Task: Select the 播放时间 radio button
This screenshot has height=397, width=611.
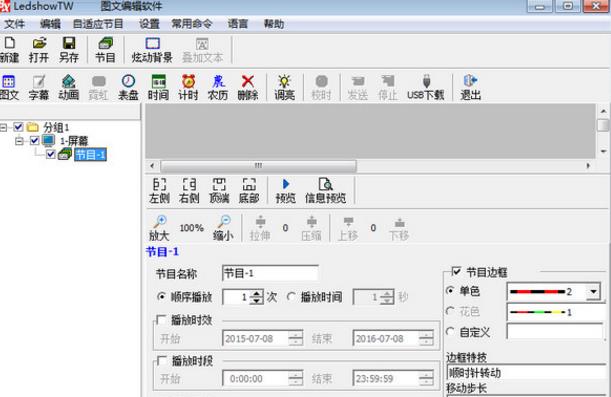Action: click(x=291, y=297)
